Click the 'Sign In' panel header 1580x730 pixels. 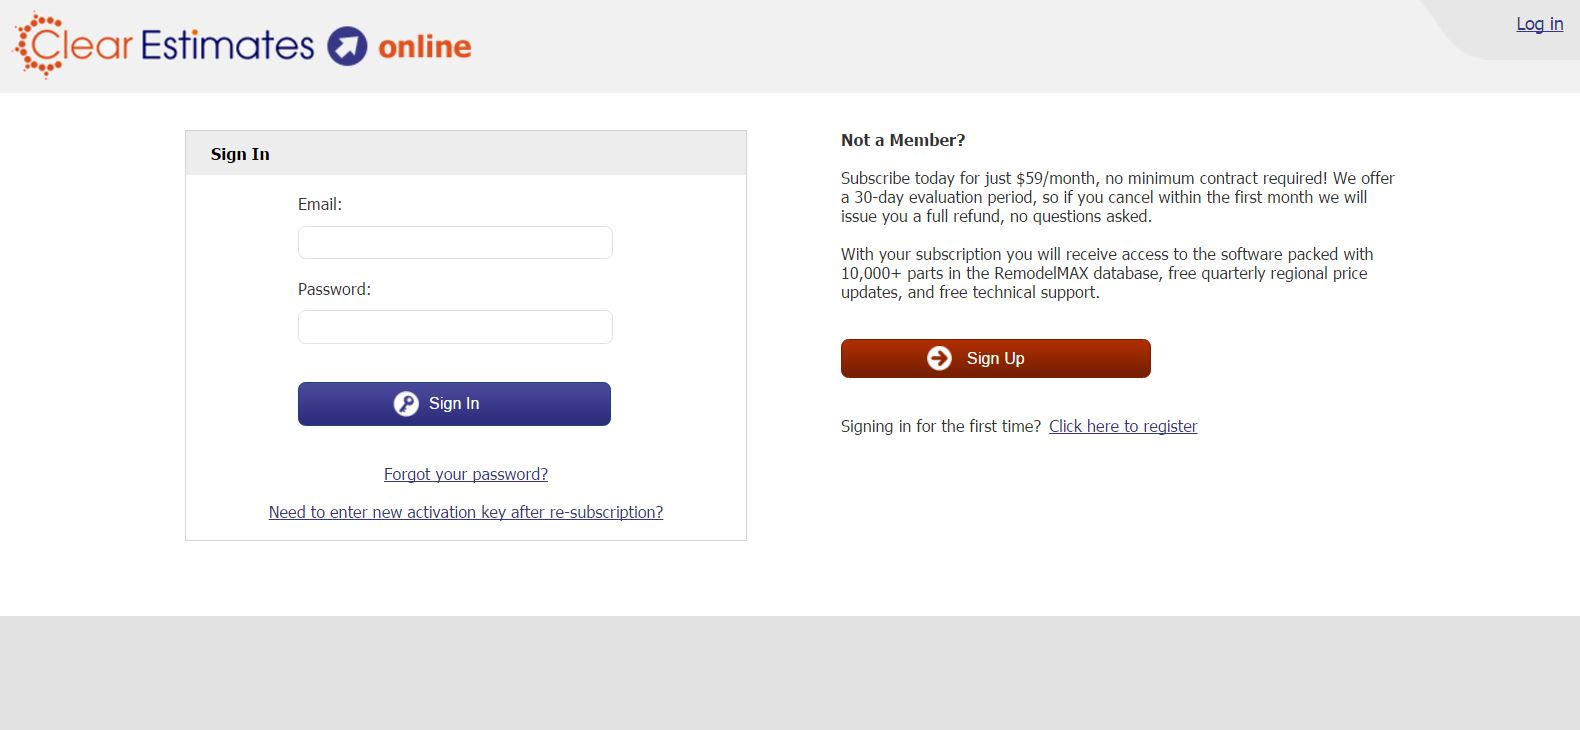click(x=240, y=154)
